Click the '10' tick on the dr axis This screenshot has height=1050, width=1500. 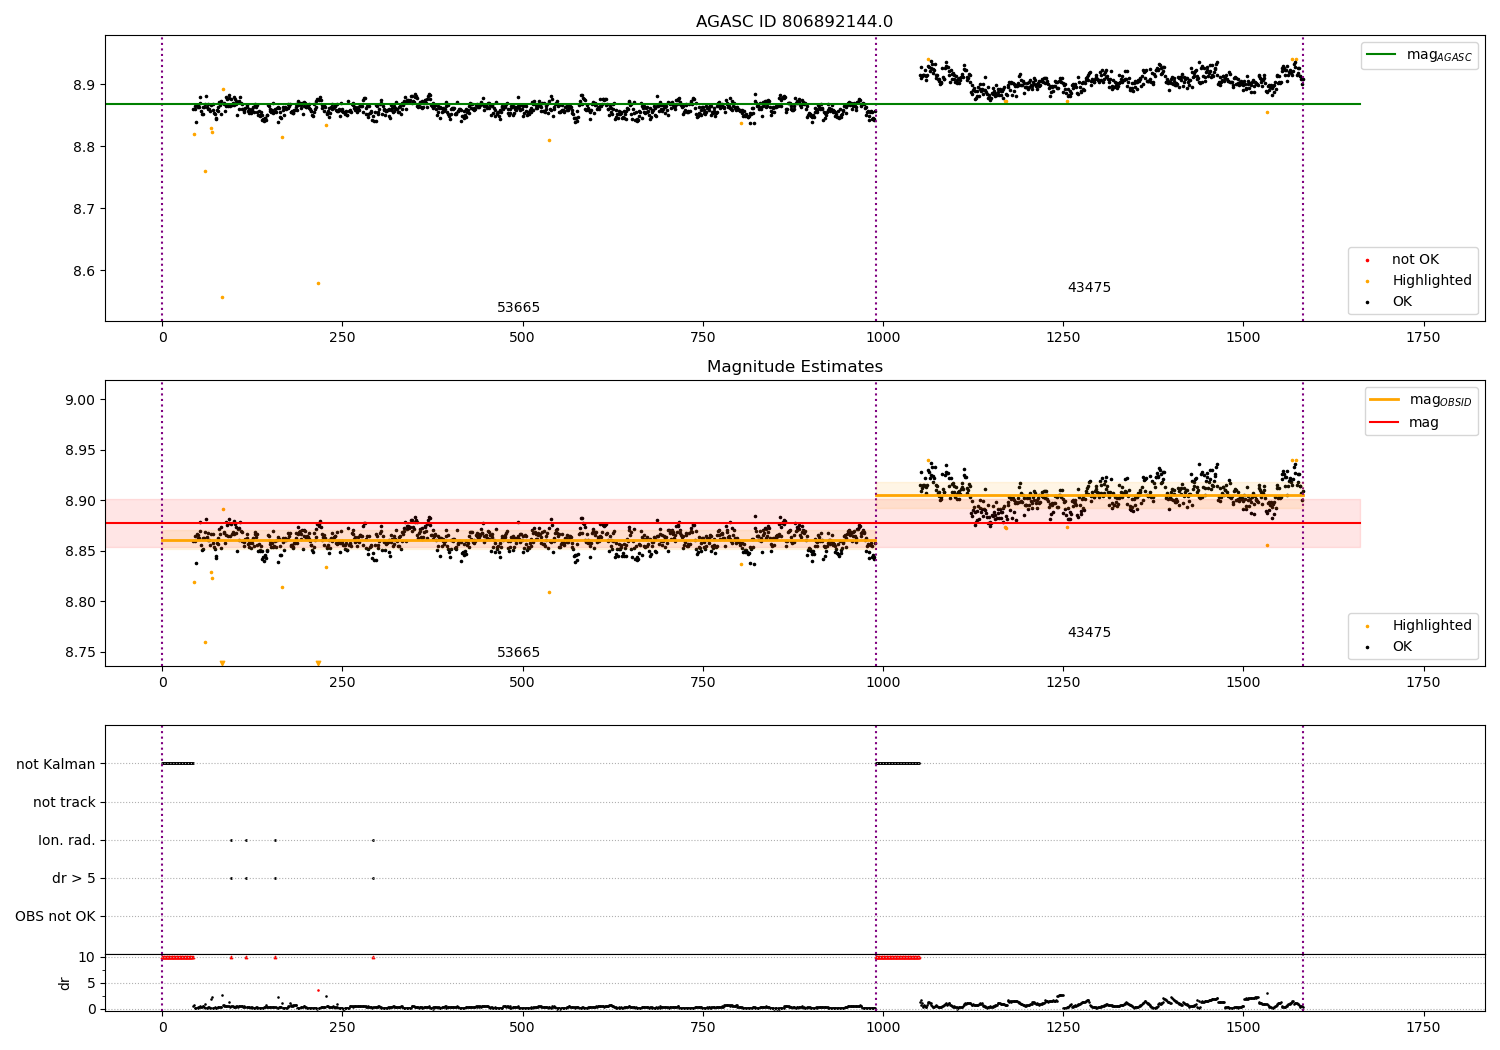87,958
